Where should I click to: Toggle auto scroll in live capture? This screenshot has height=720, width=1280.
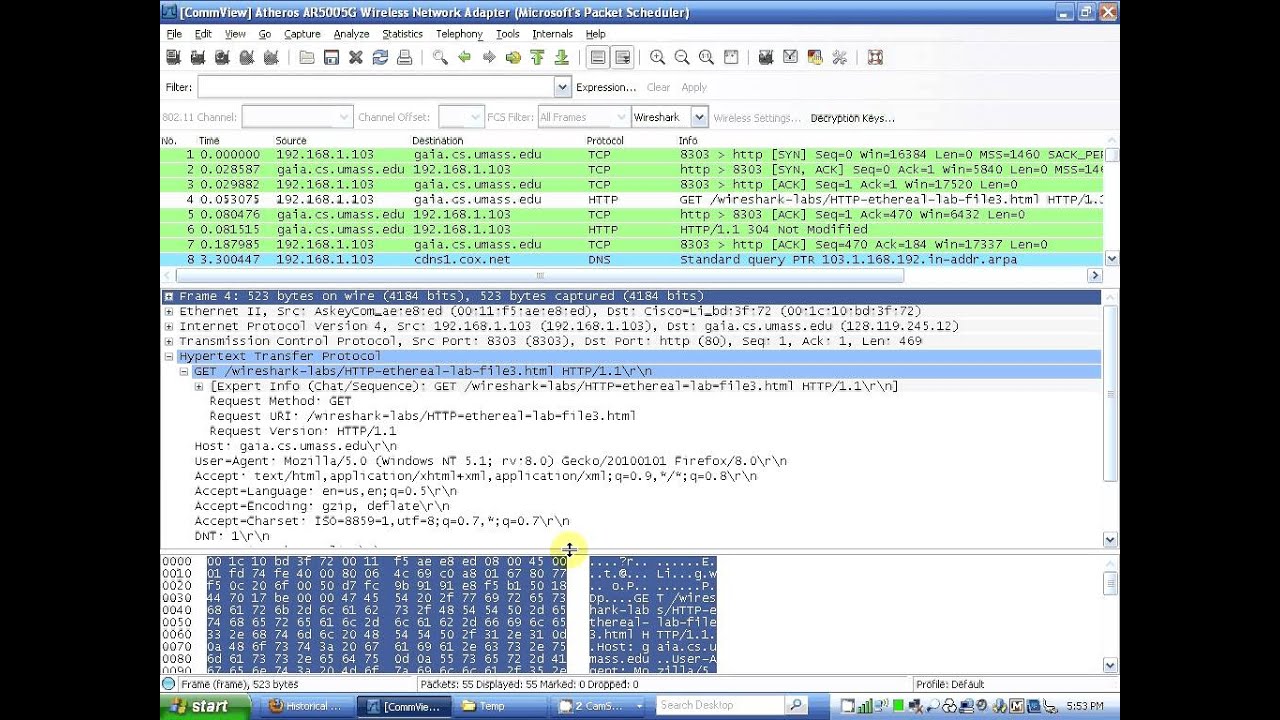pyautogui.click(x=622, y=58)
